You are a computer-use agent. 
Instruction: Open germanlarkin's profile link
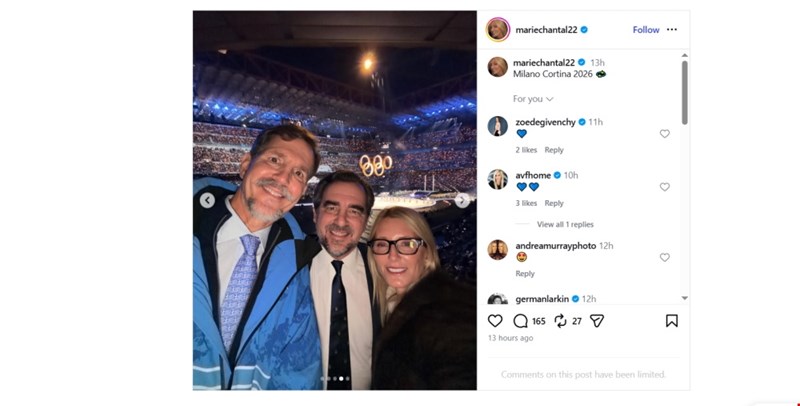click(541, 298)
